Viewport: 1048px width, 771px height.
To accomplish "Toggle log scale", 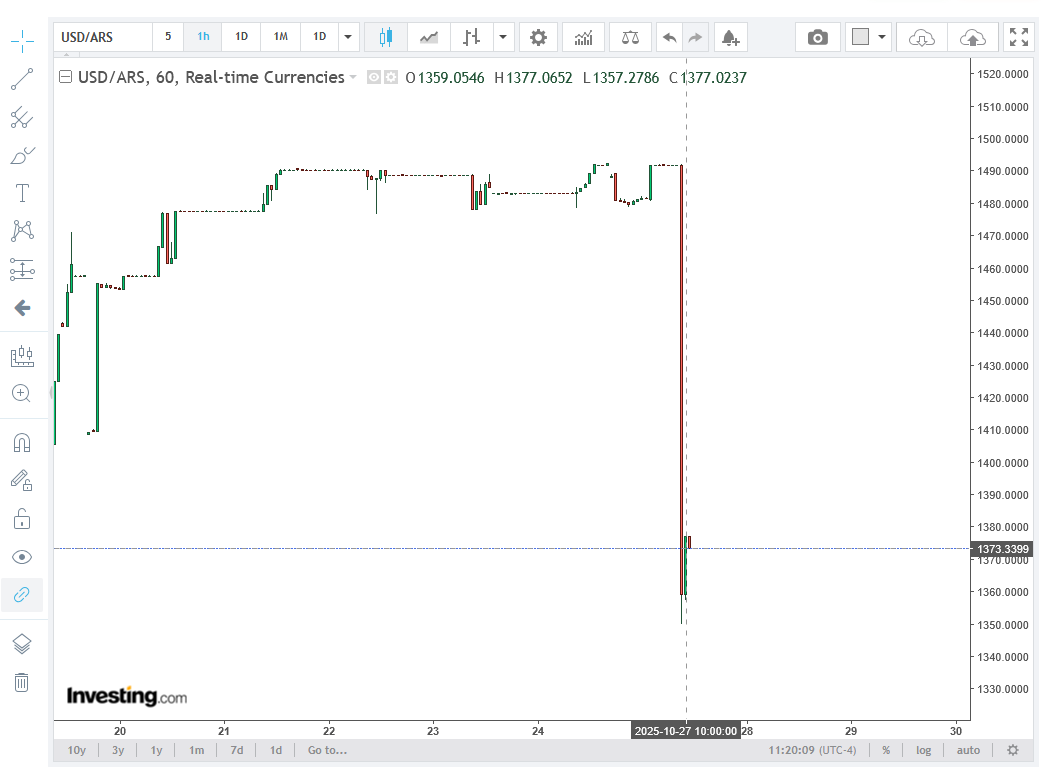I will [924, 750].
